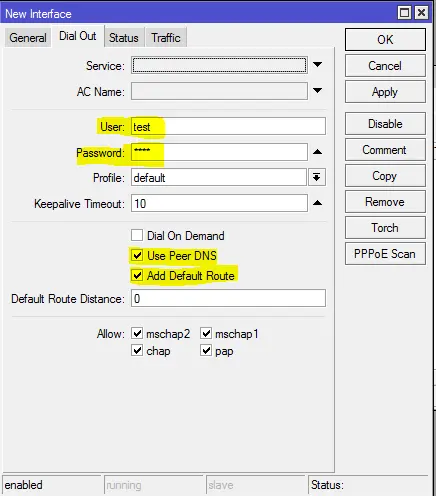Screen dimensions: 436x496
Task: Collapse the Password field arrow
Action: click(317, 152)
